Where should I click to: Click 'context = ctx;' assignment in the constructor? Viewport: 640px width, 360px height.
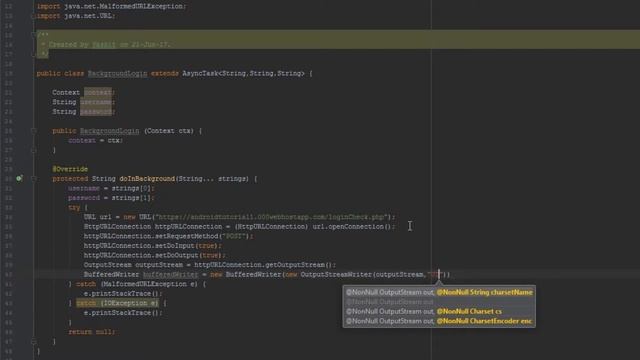click(x=95, y=140)
